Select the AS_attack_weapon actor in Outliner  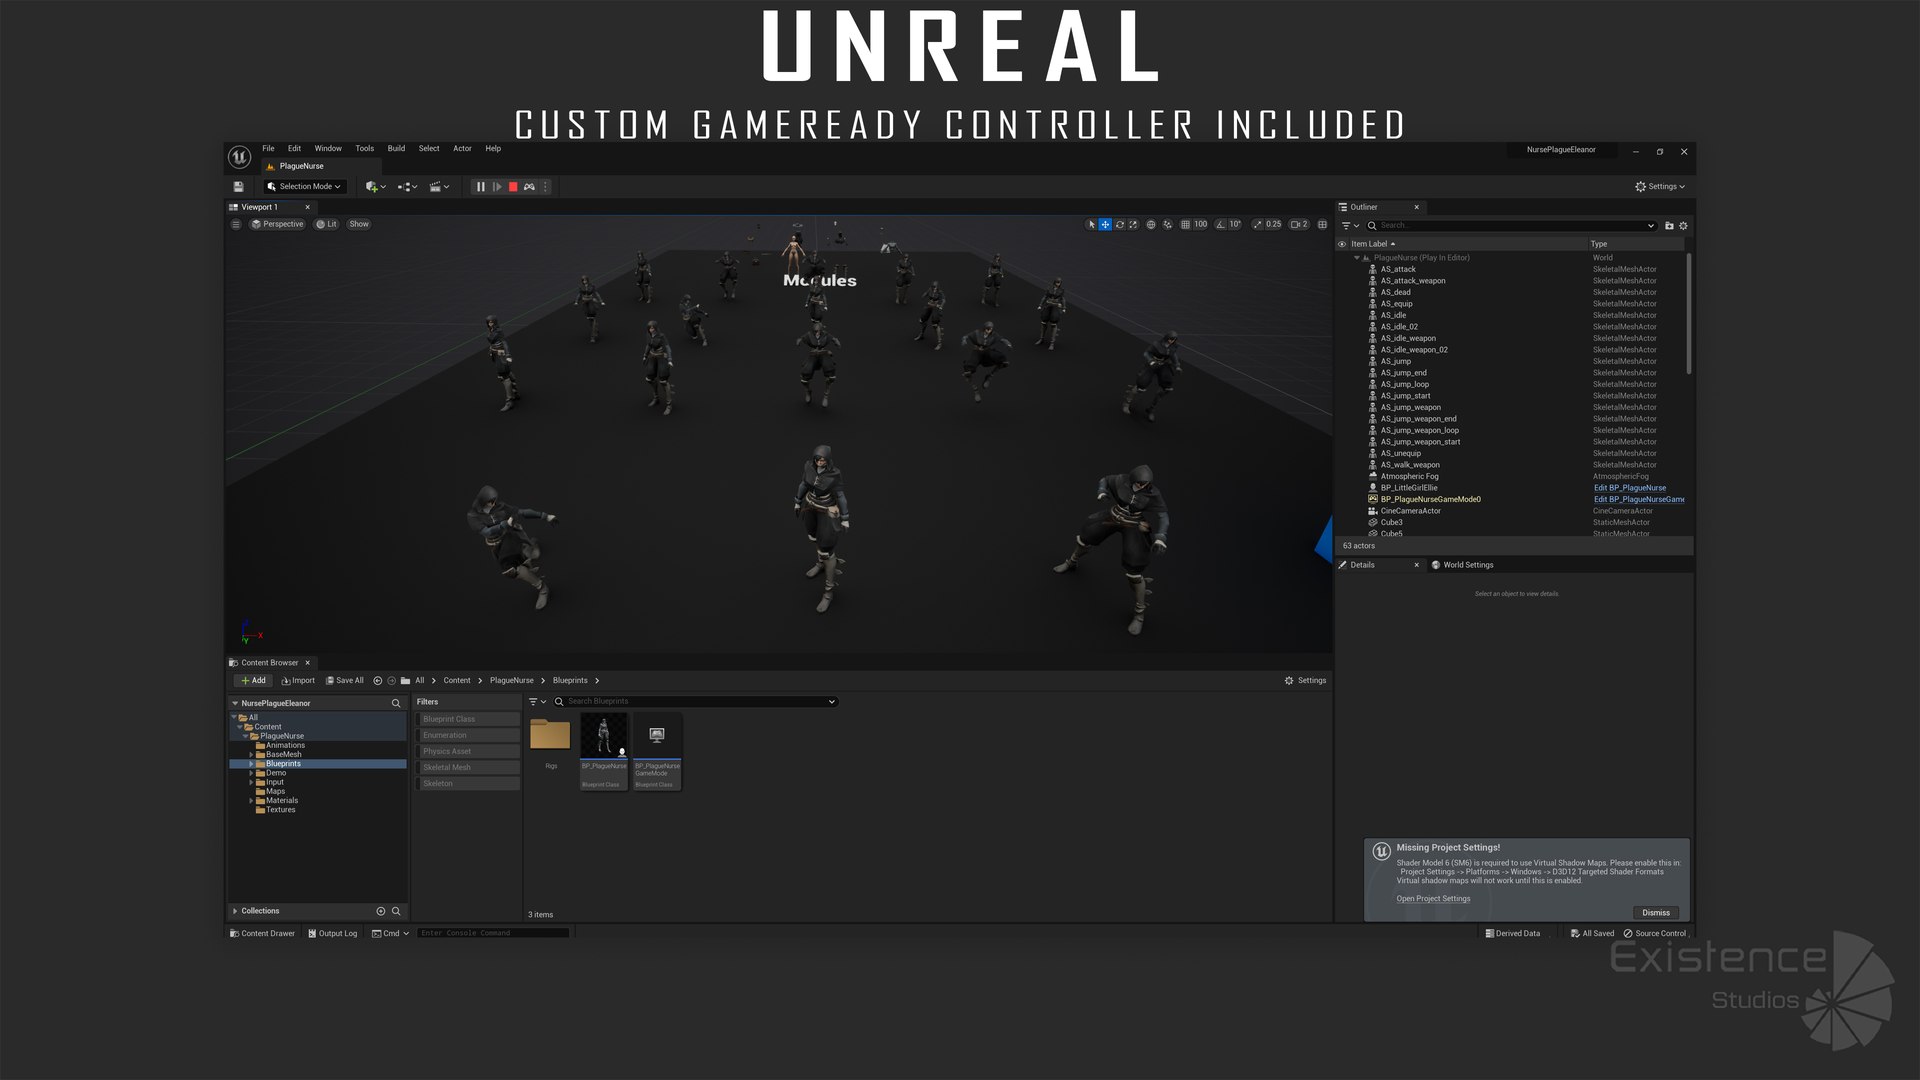[x=1413, y=281]
